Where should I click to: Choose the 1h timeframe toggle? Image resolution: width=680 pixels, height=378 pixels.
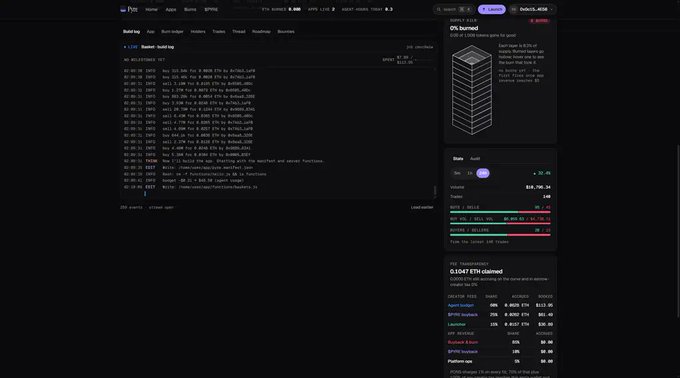click(x=470, y=173)
